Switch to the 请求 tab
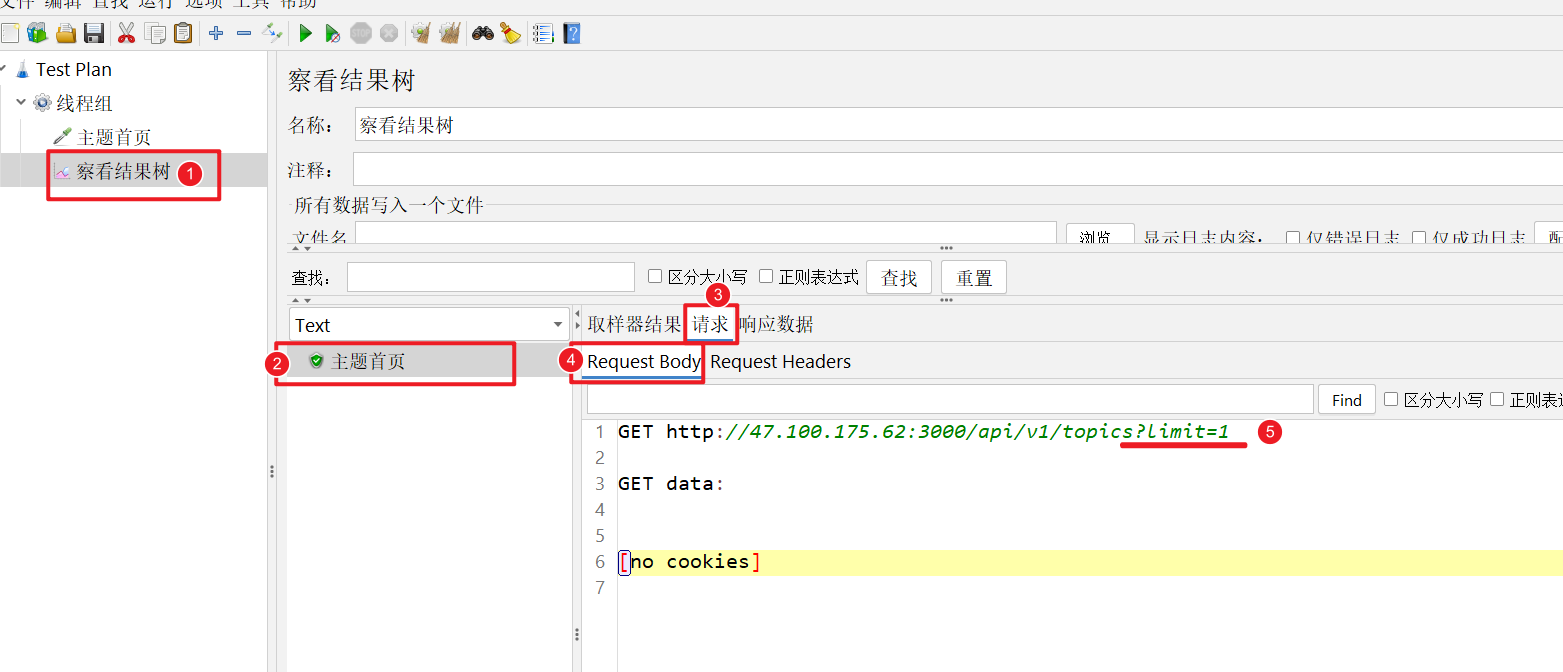This screenshot has width=1563, height=672. [x=710, y=324]
